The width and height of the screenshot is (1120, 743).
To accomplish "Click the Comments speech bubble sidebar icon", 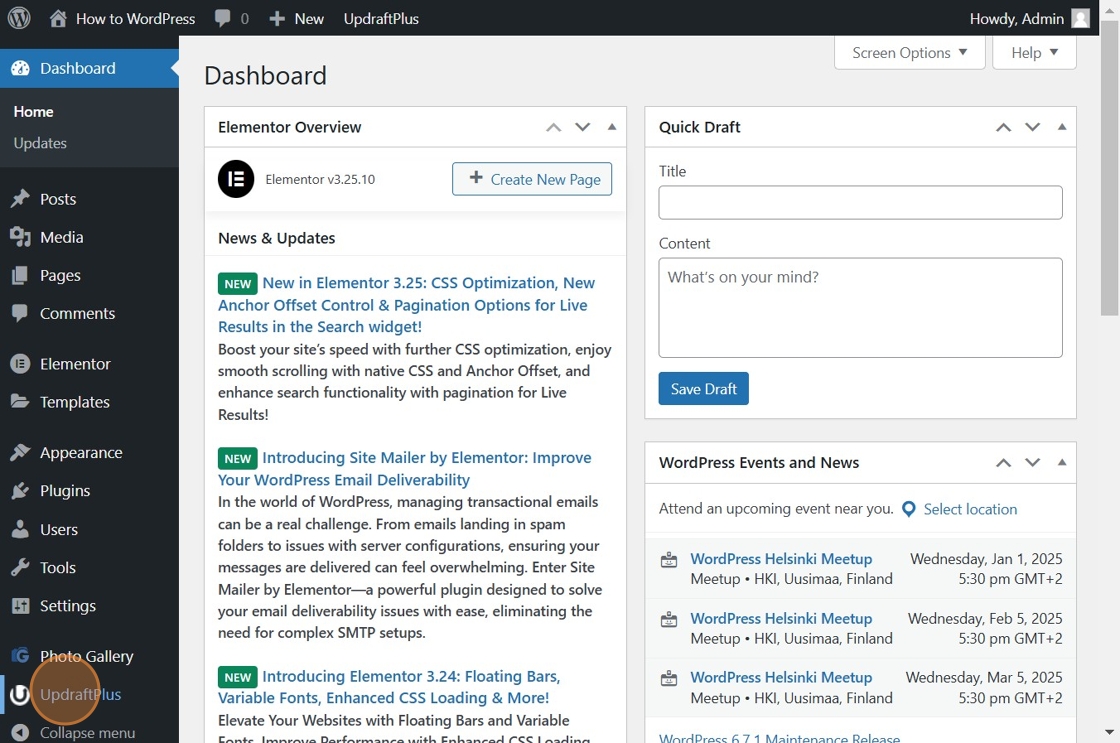I will coord(20,313).
